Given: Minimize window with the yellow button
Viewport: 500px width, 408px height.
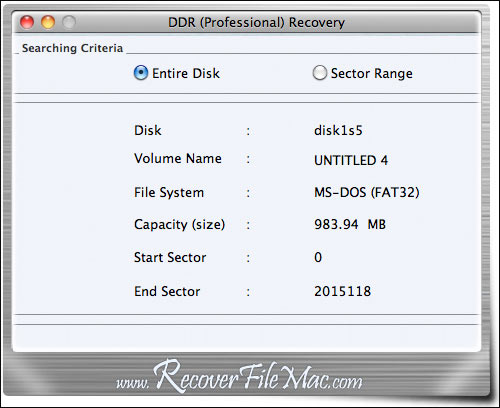Looking at the screenshot, I should [48, 22].
